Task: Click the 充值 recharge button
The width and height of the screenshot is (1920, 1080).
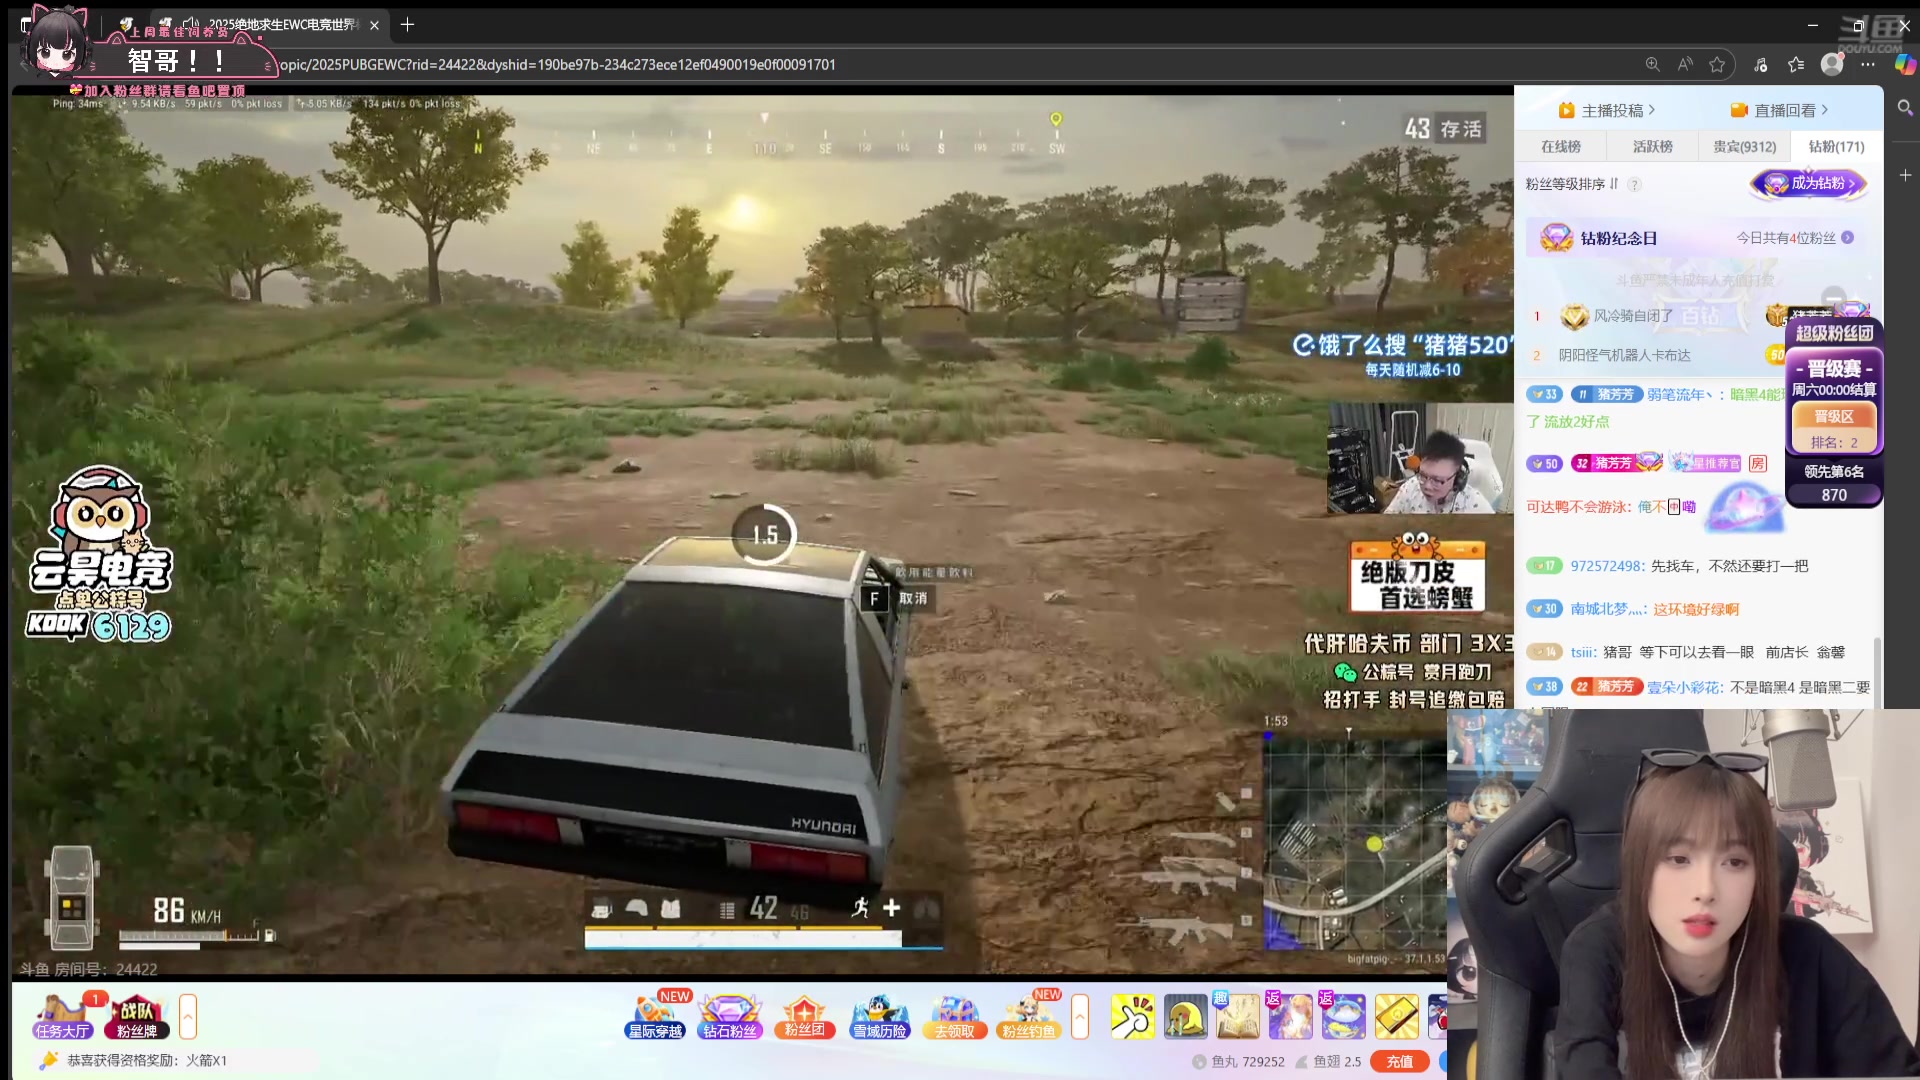Action: [x=1399, y=1061]
